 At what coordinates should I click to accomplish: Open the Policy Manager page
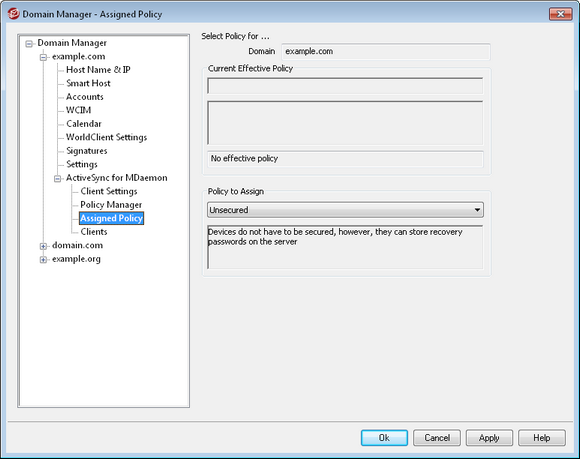pos(111,205)
